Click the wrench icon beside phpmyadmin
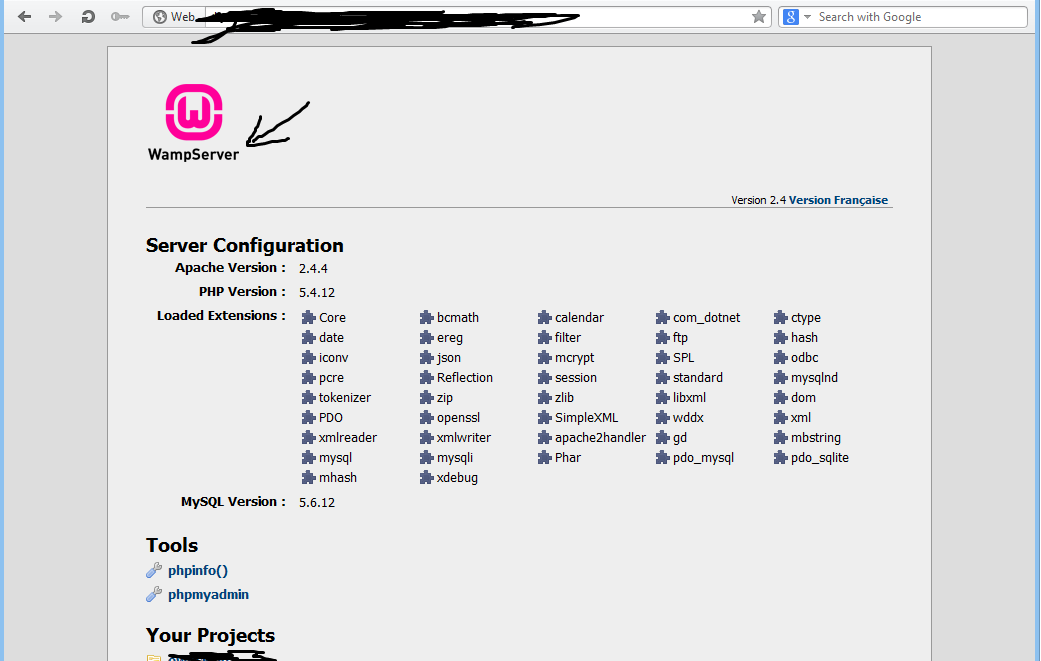 coord(154,595)
